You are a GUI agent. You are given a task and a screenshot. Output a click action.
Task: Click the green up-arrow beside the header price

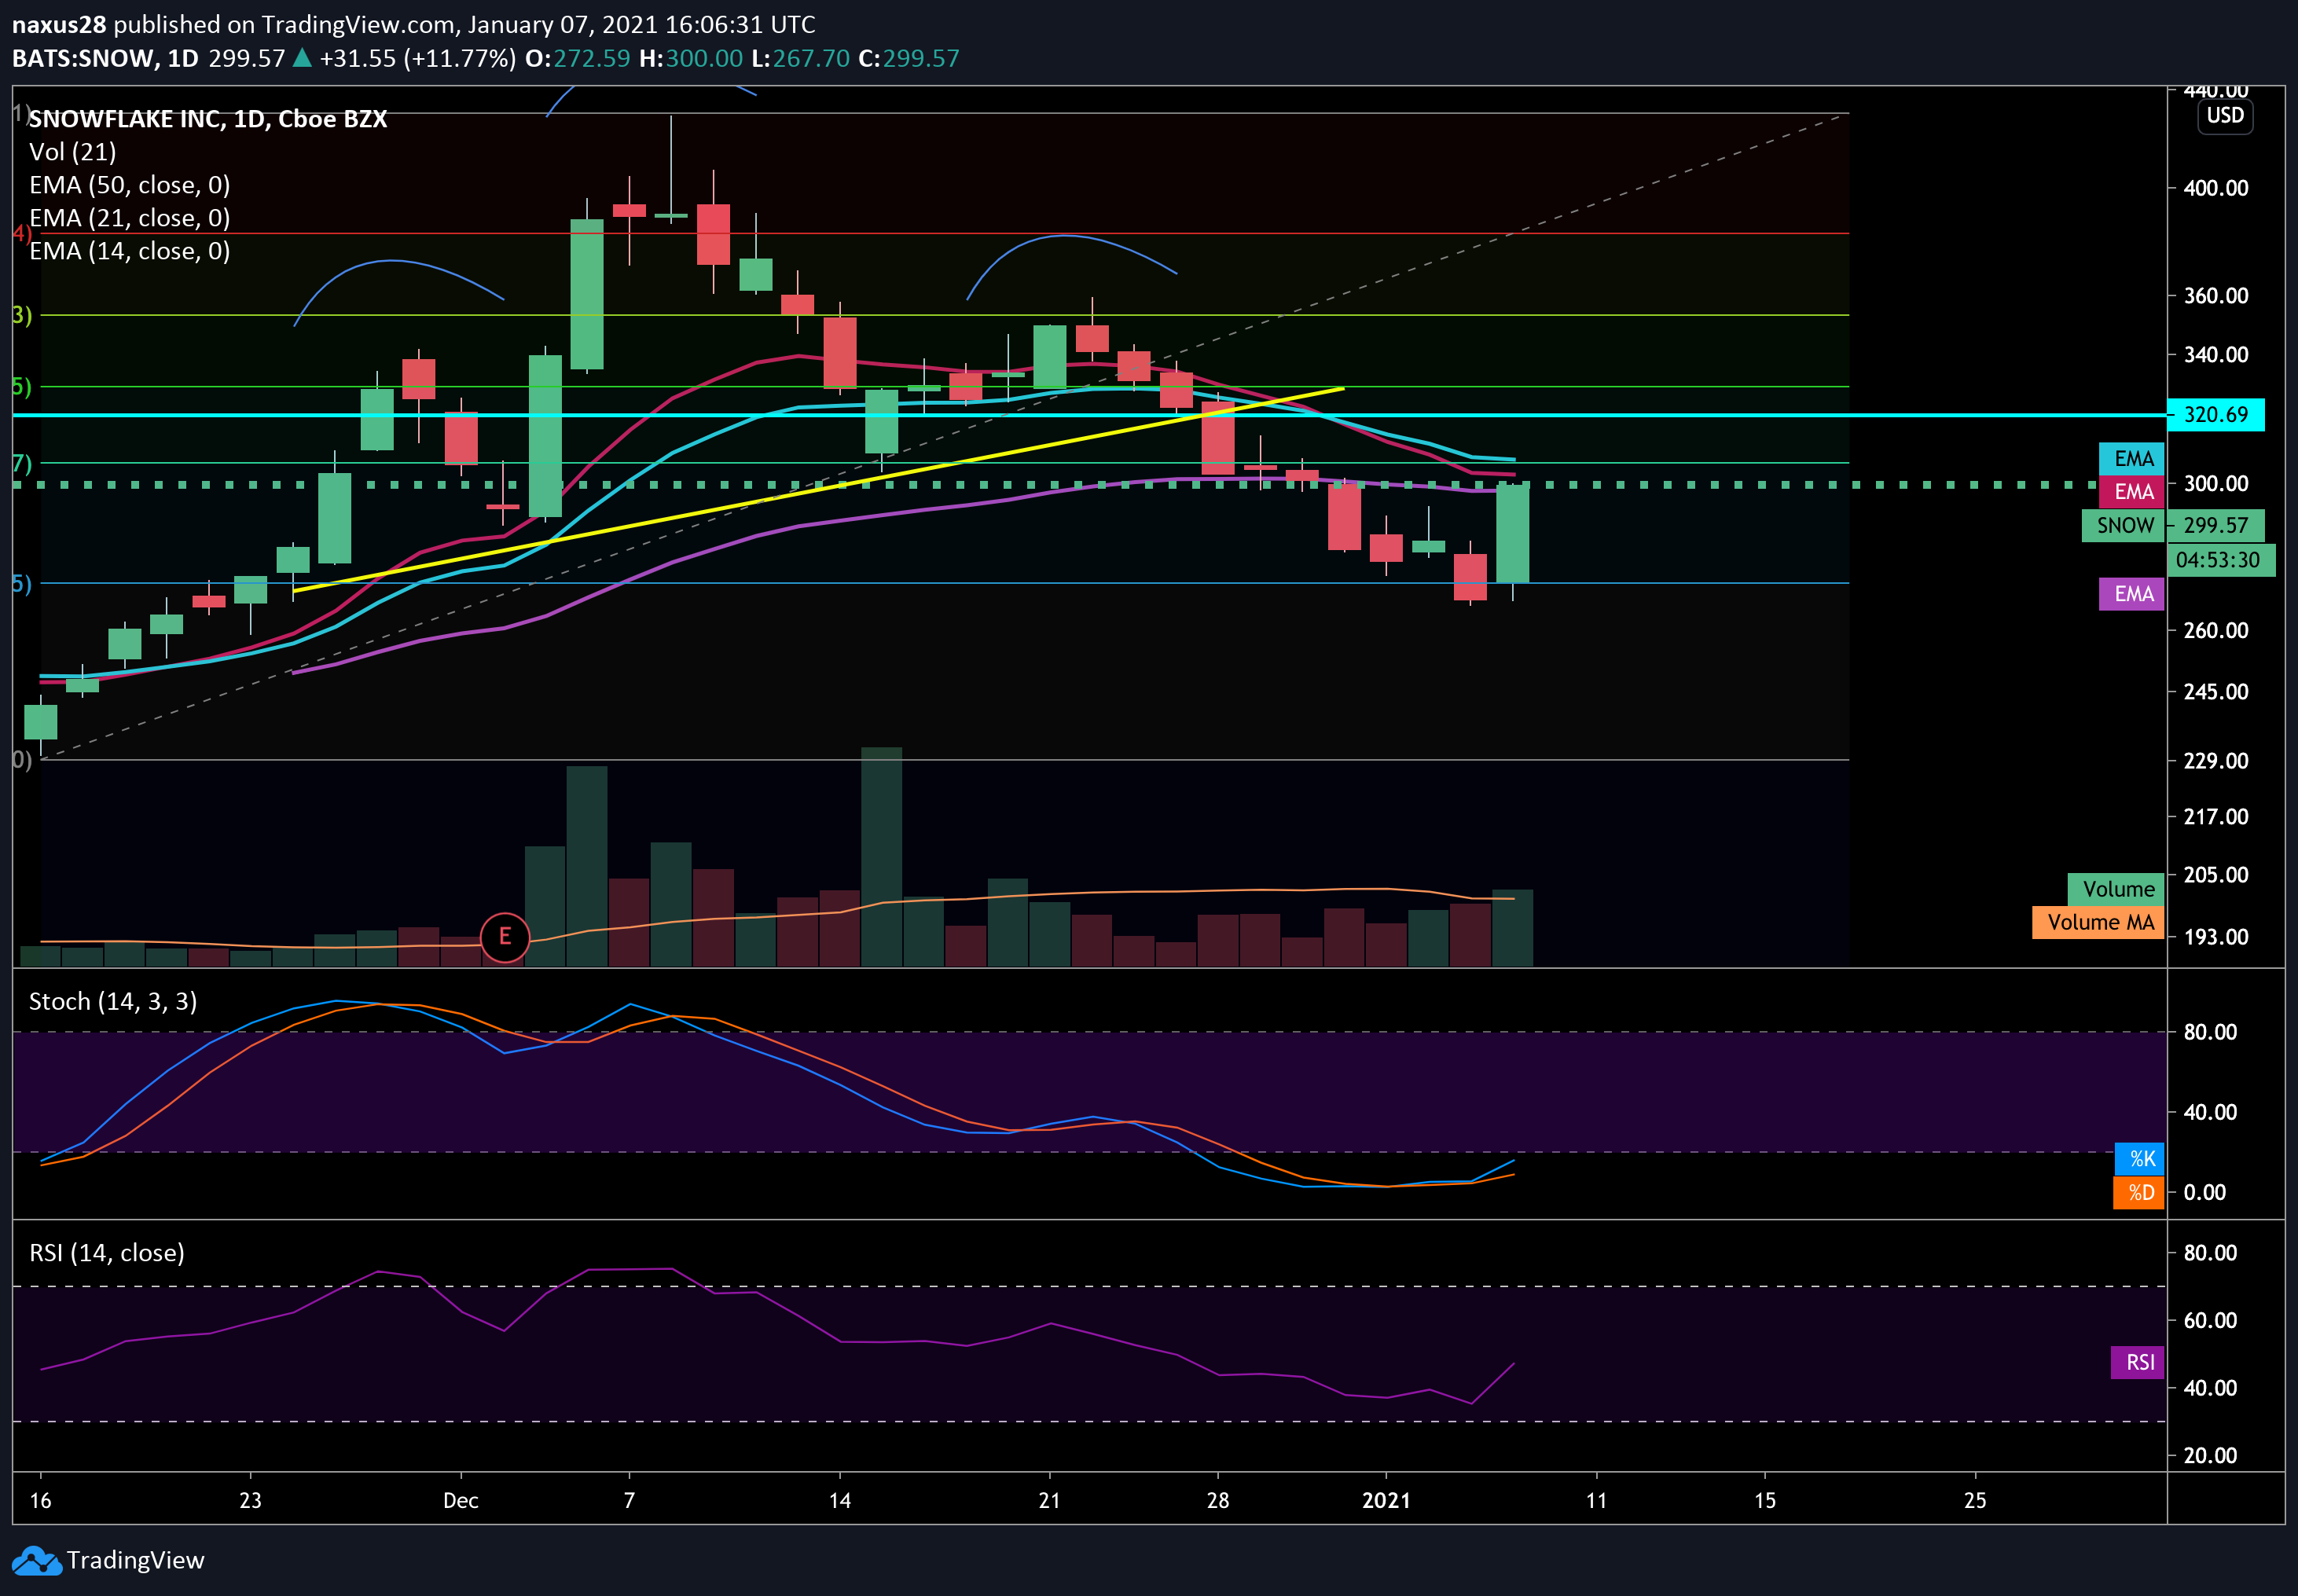click(x=302, y=58)
